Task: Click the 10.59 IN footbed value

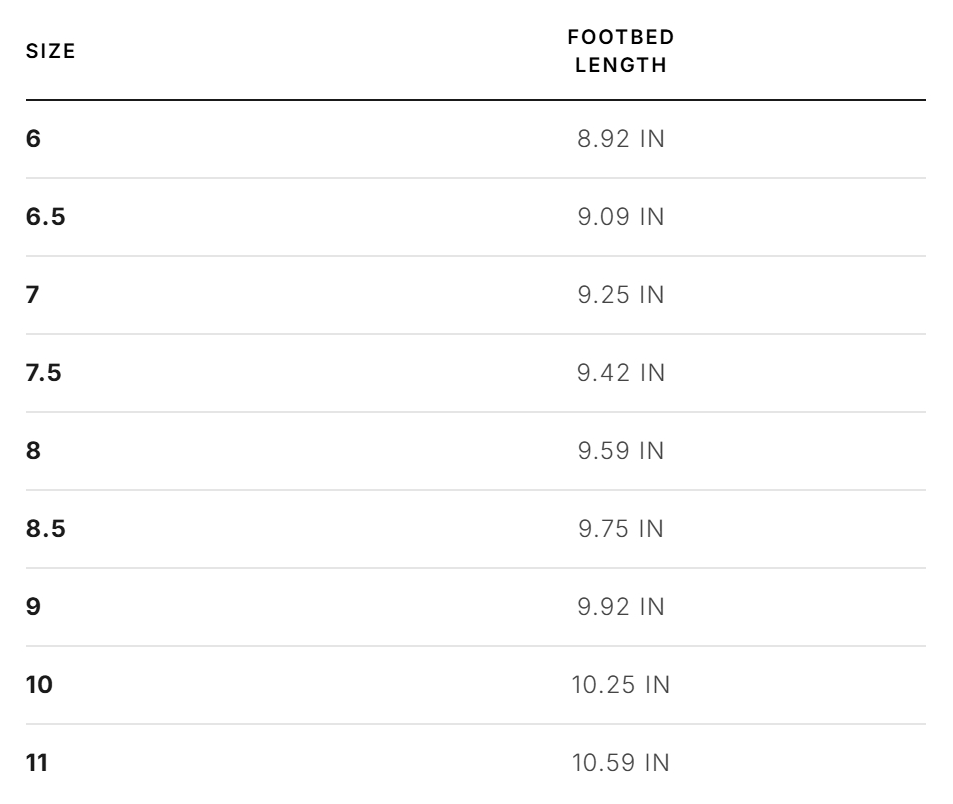Action: tap(621, 763)
